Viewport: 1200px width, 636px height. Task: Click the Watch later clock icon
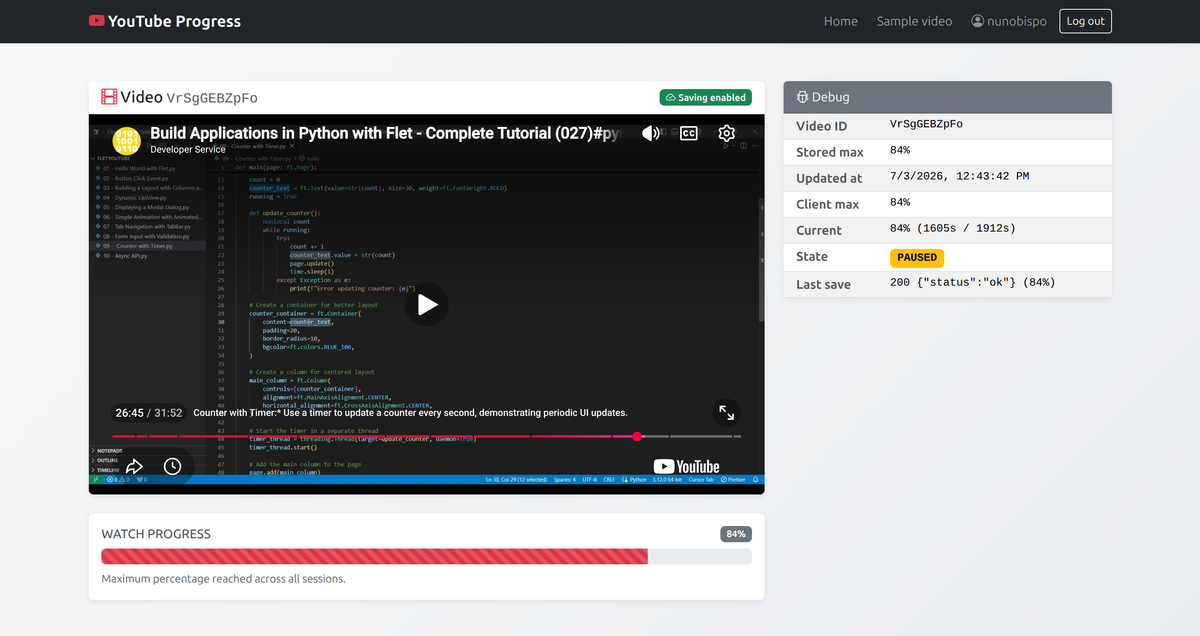[x=172, y=466]
